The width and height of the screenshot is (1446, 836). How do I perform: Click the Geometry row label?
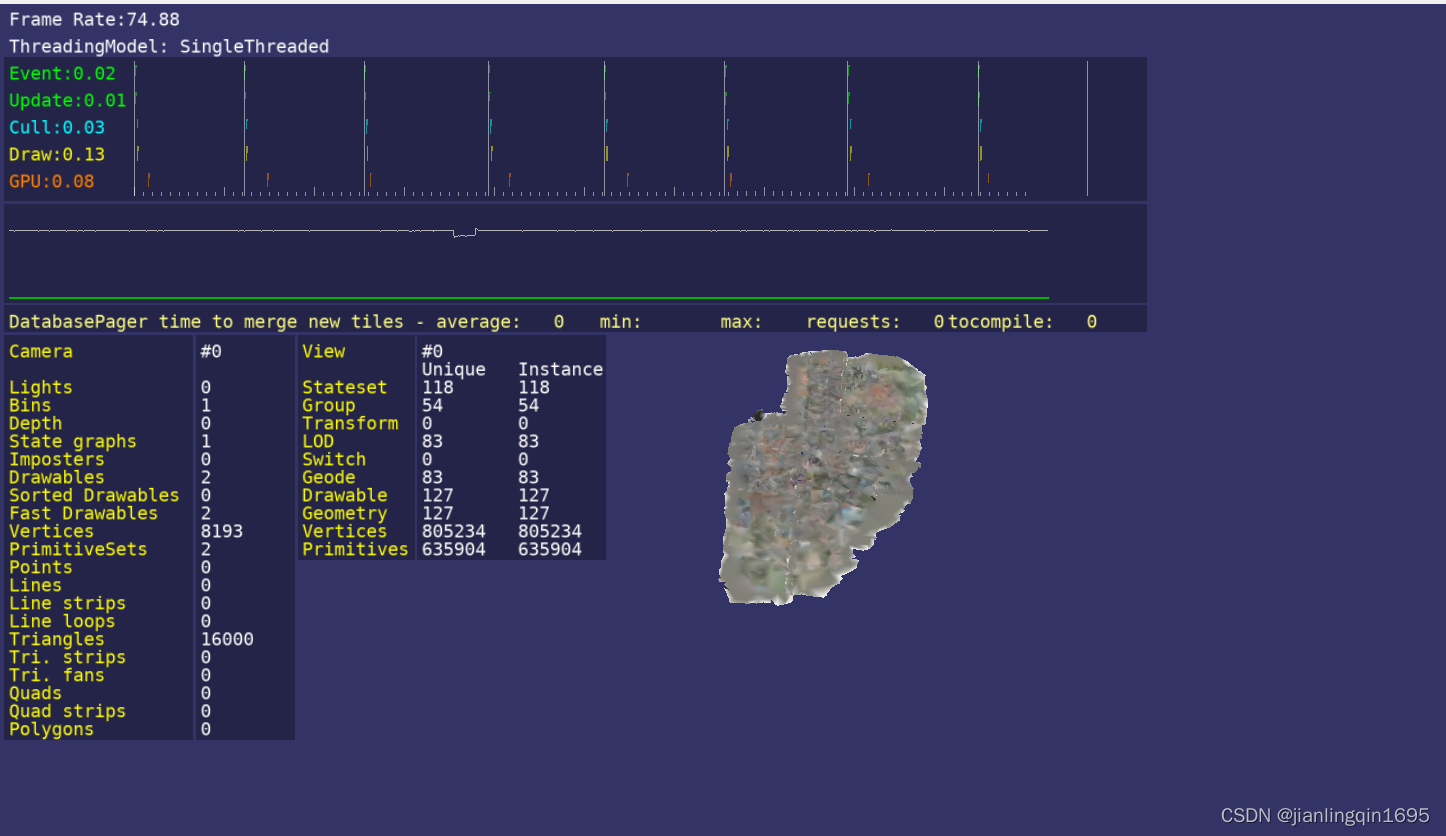click(345, 513)
